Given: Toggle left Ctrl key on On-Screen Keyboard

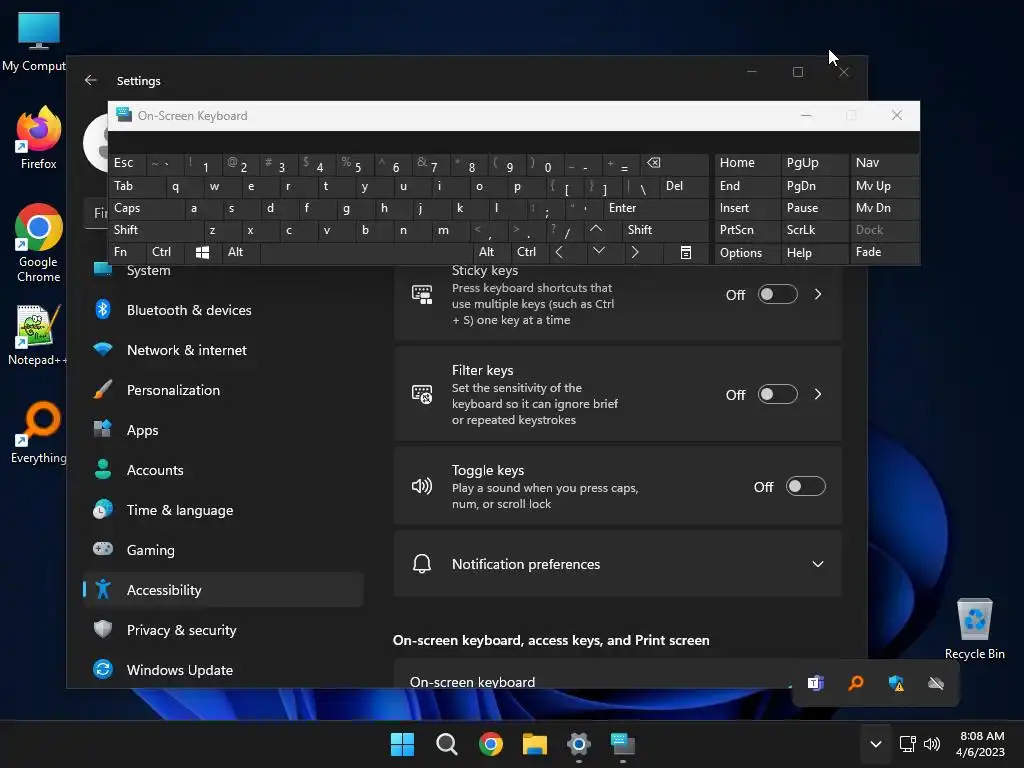Looking at the screenshot, I should coord(165,252).
